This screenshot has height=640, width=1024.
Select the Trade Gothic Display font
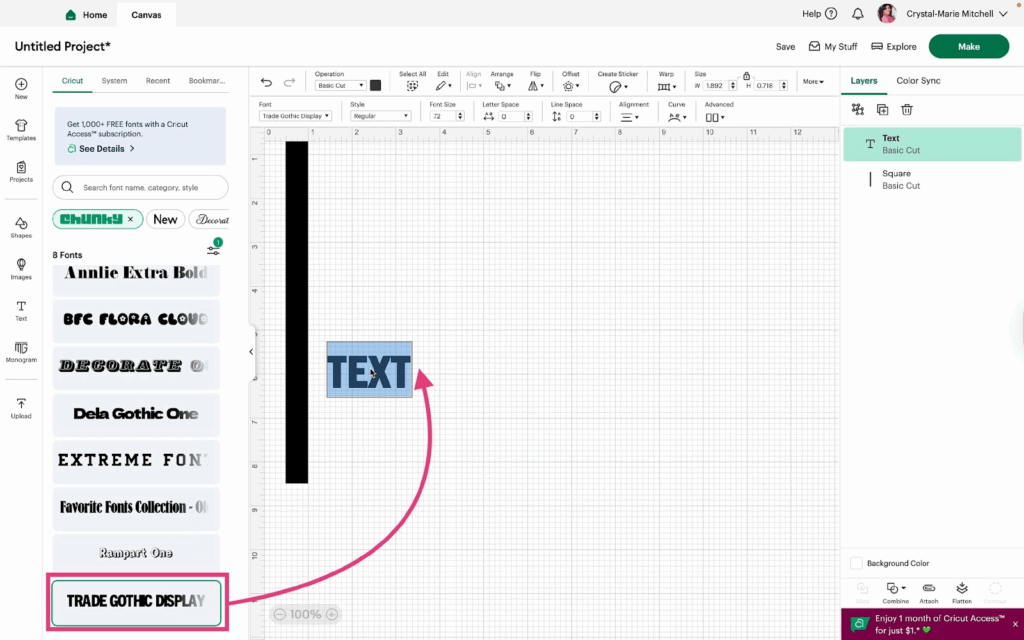coord(136,601)
